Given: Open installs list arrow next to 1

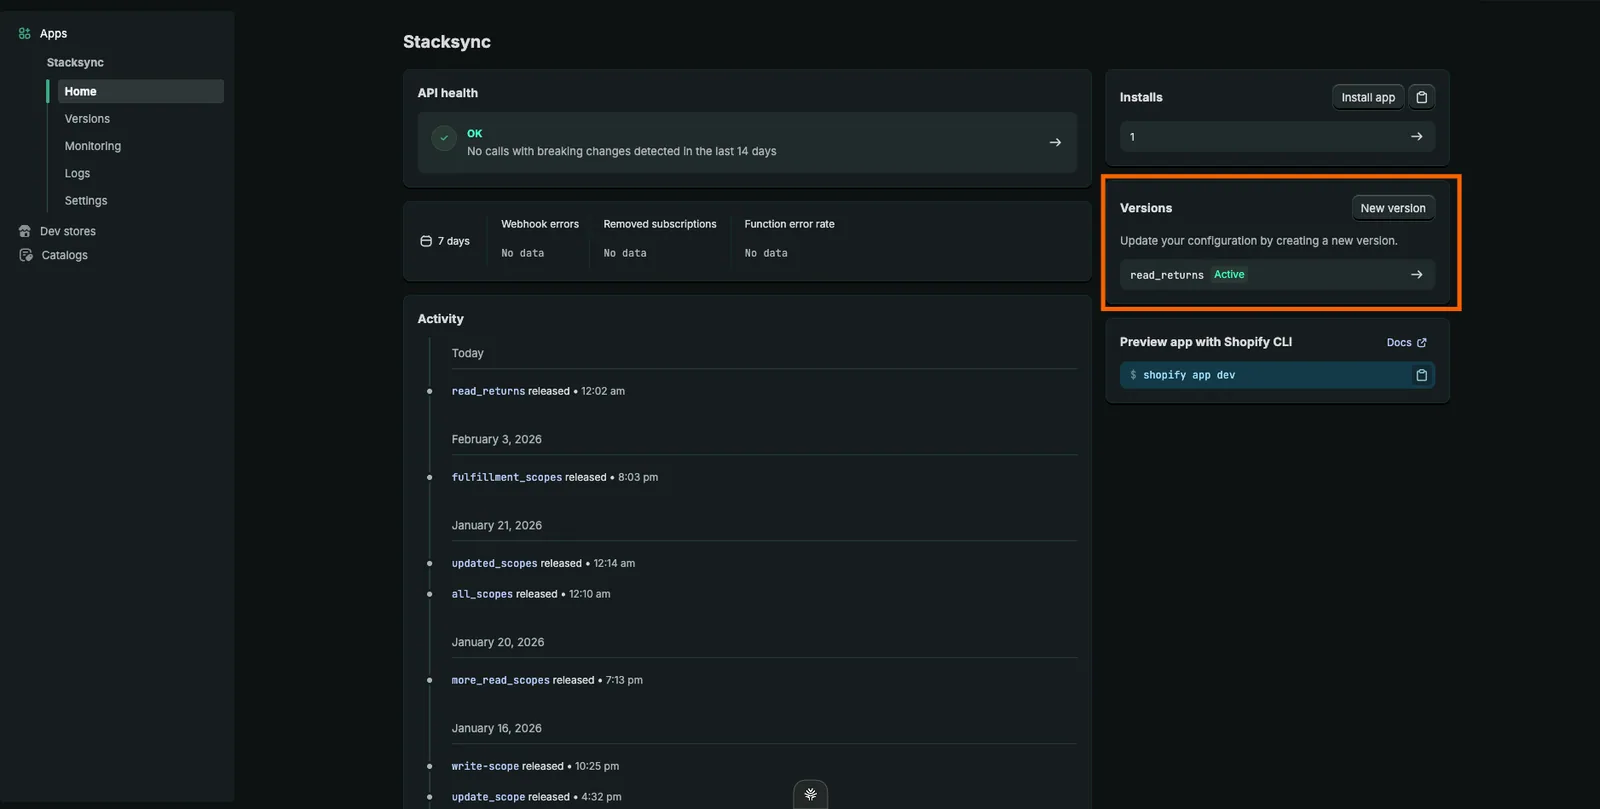Looking at the screenshot, I should pos(1416,137).
